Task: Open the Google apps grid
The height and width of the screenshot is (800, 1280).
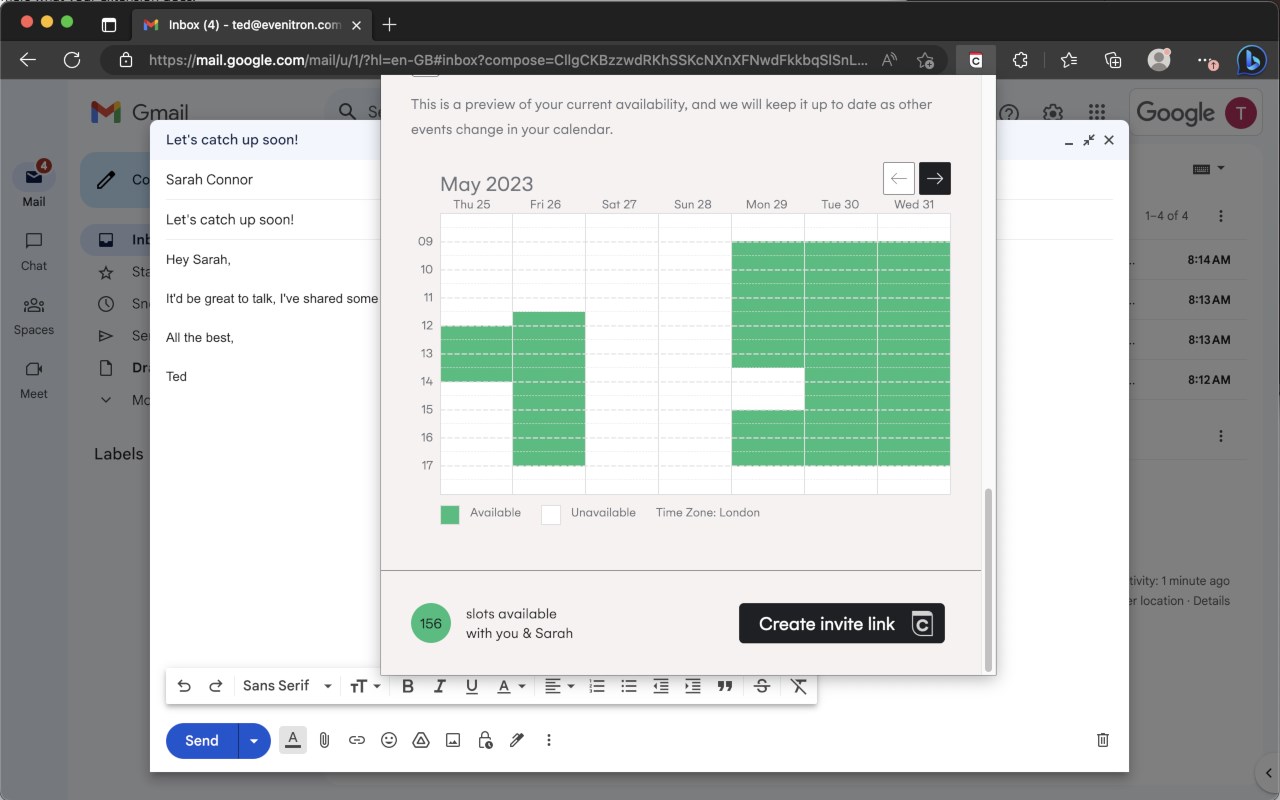Action: [1097, 113]
